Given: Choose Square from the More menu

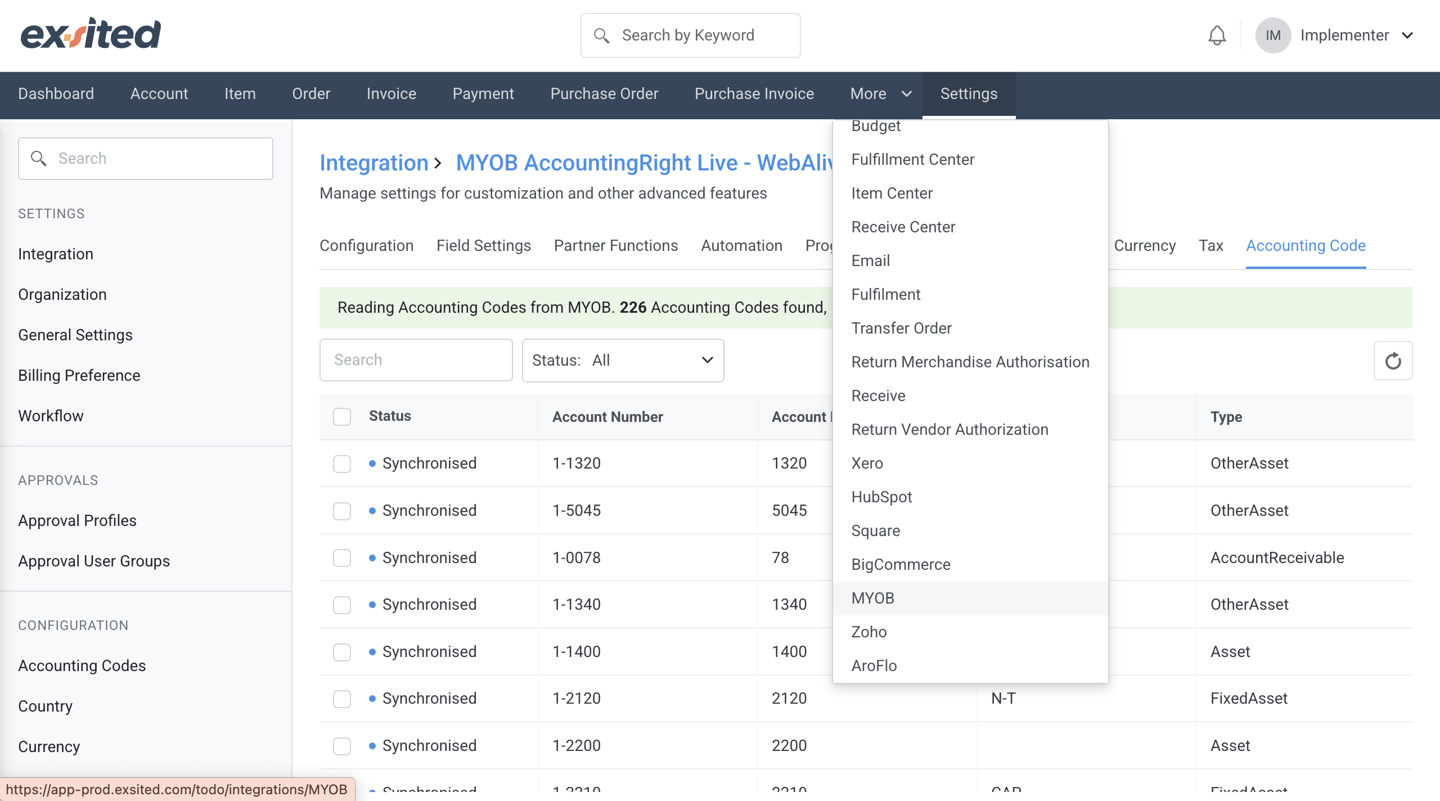Looking at the screenshot, I should (x=970, y=531).
